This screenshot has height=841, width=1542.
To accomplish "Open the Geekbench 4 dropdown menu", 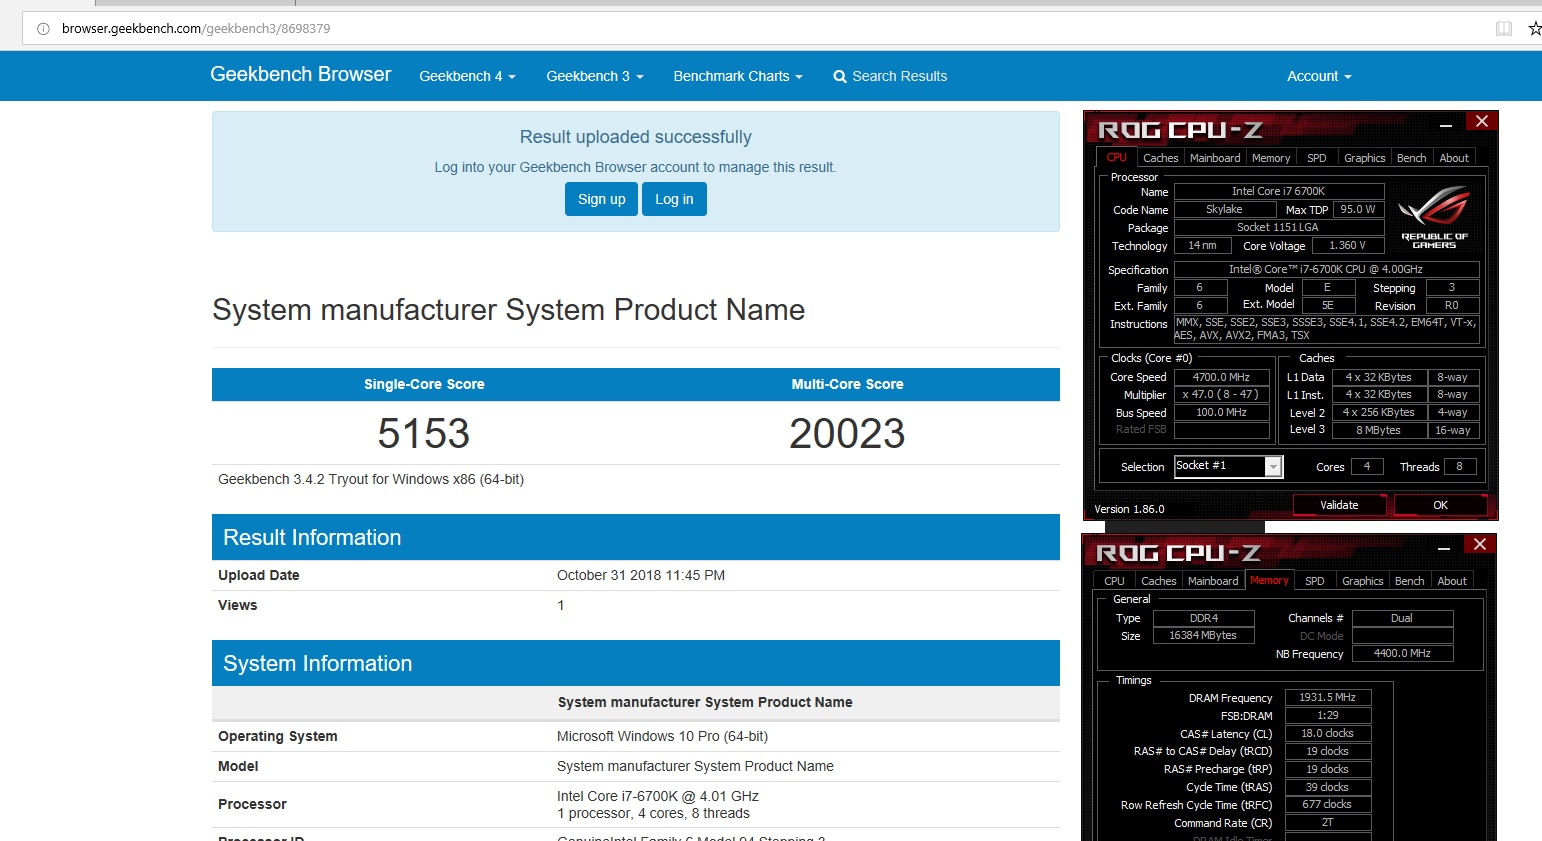I will tap(467, 76).
